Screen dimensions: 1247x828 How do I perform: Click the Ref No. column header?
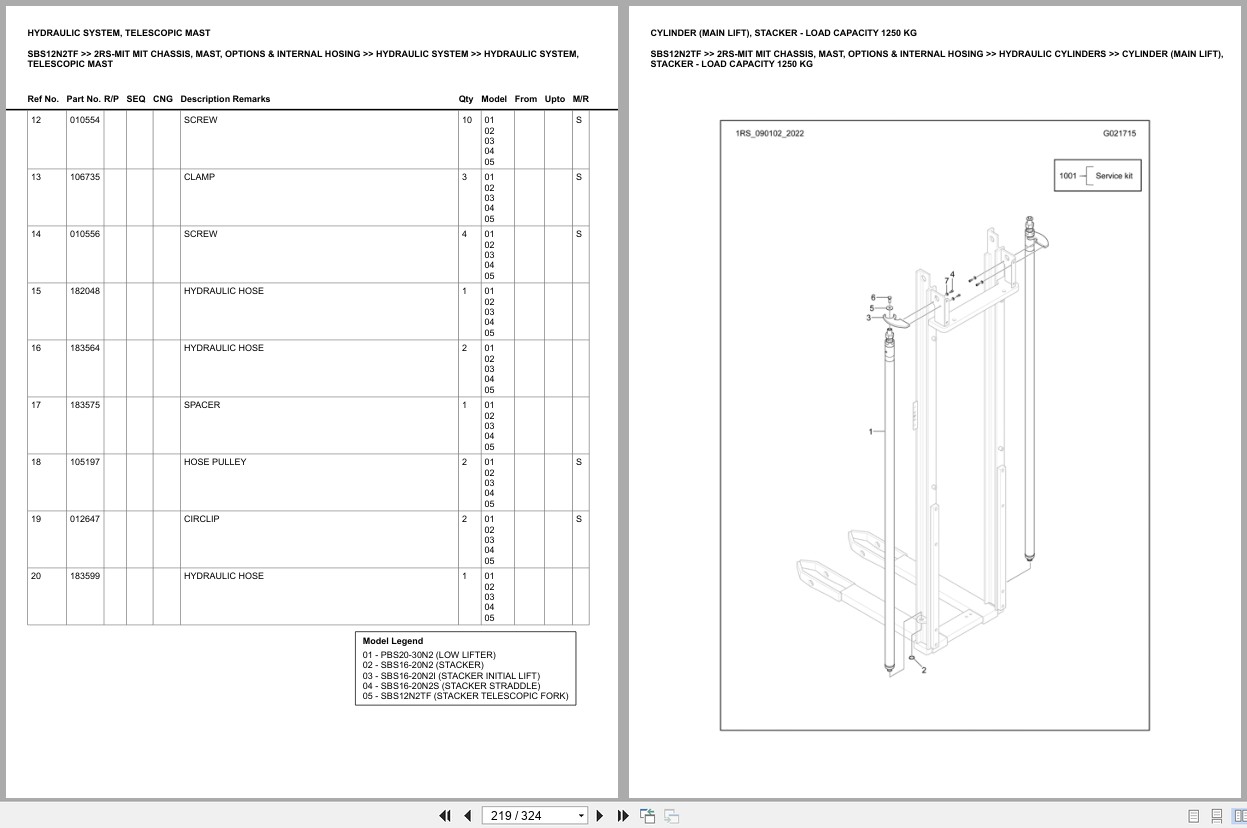click(x=43, y=99)
